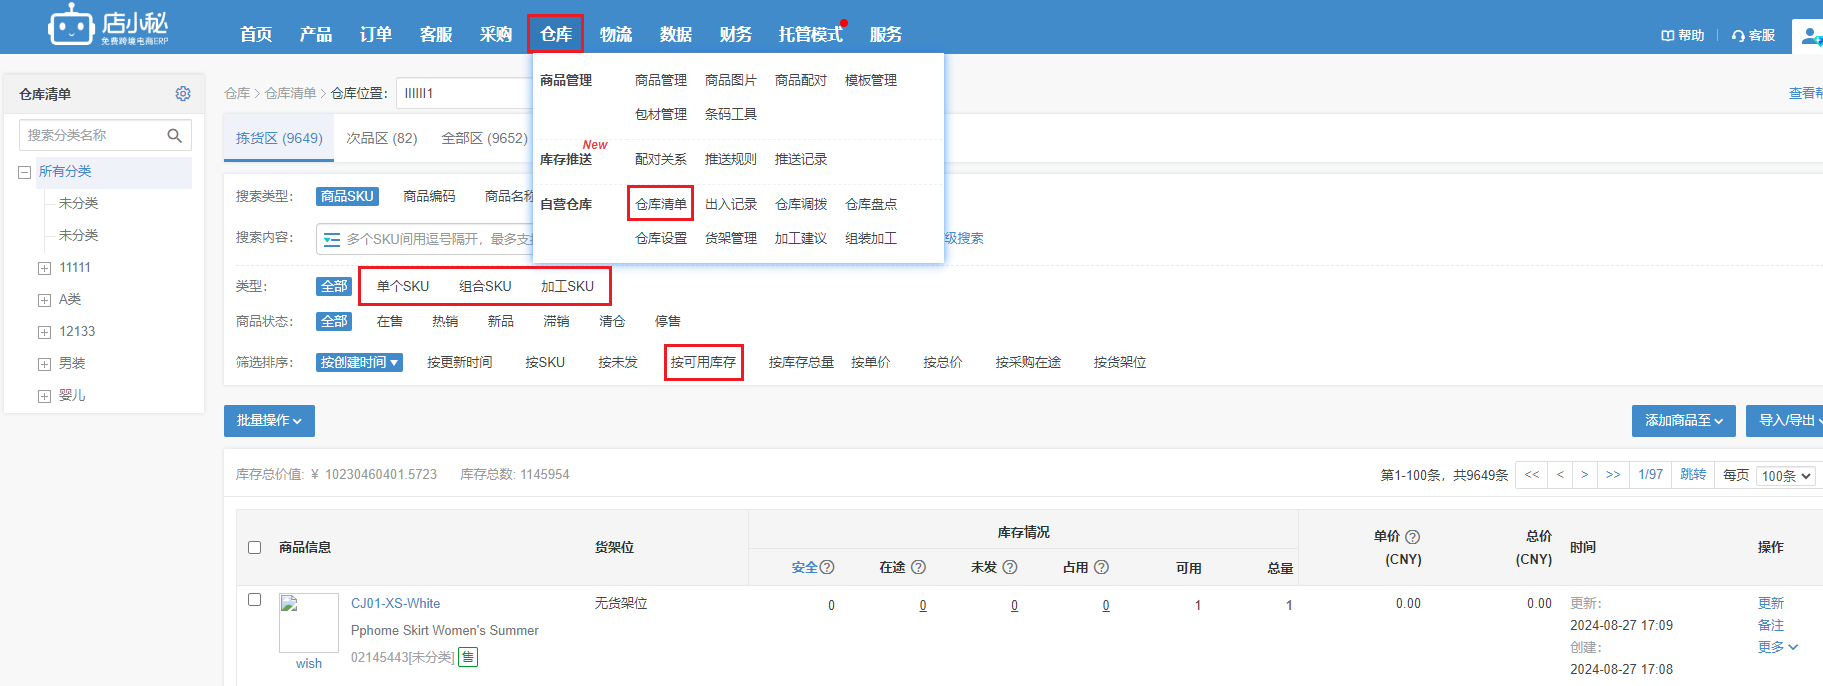The width and height of the screenshot is (1823, 686).
Task: Expand the 婴儿 category node
Action: point(44,396)
